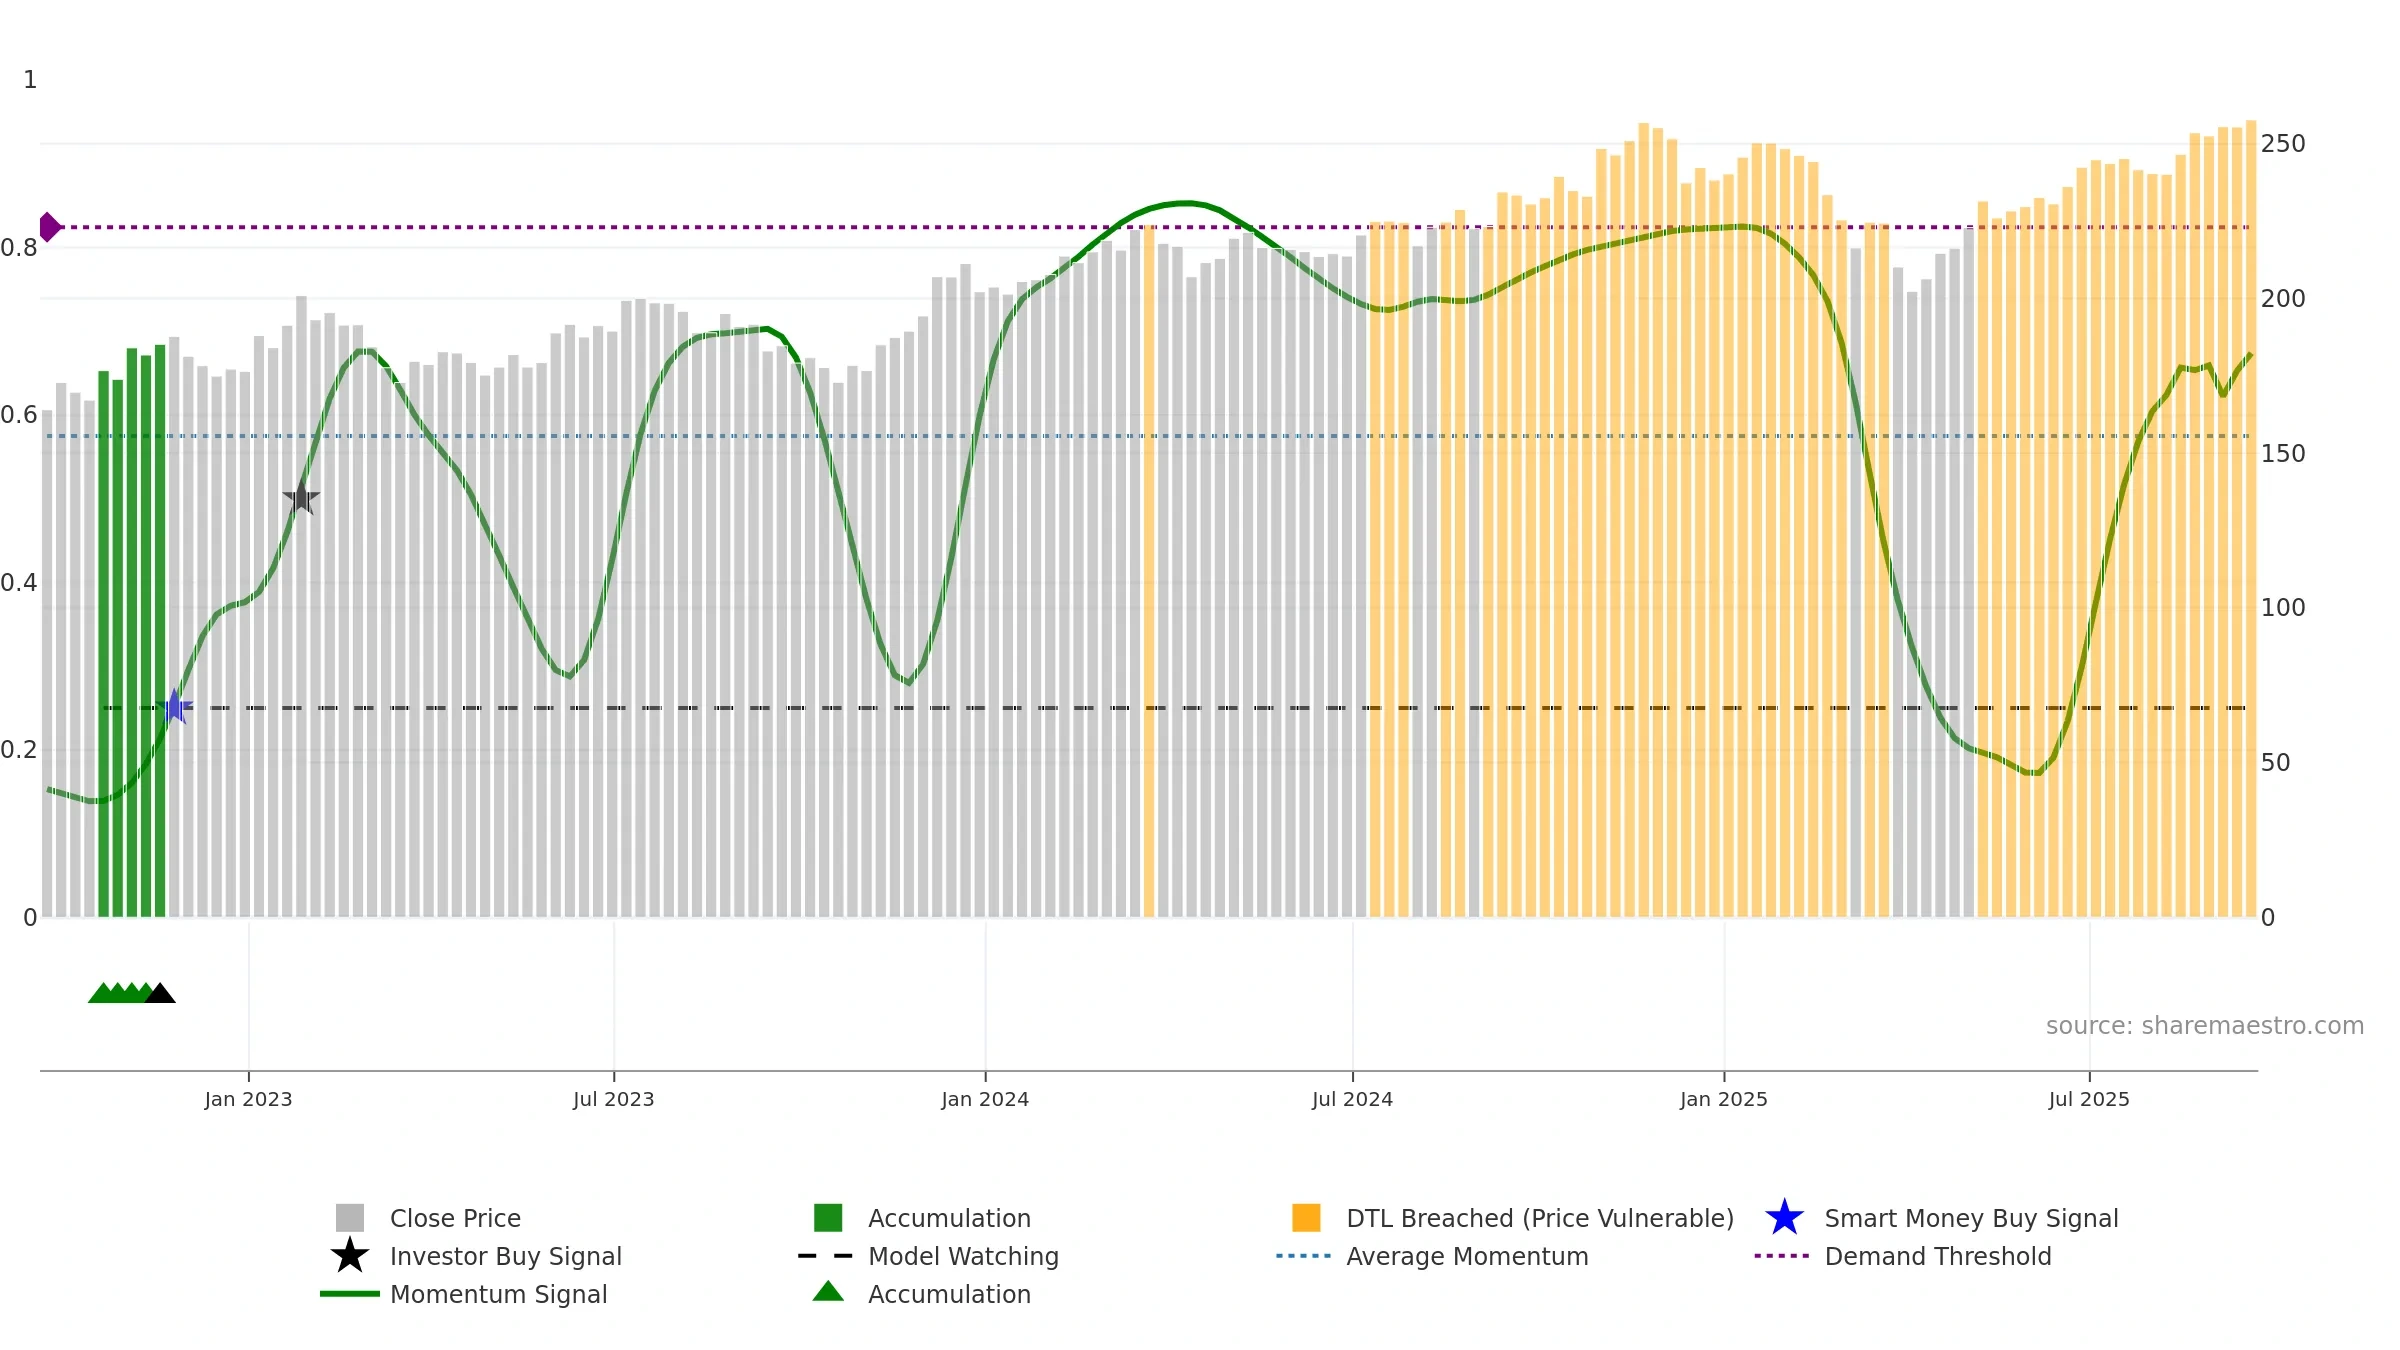The image size is (2400, 1350).
Task: Click the purple diamond Demand Threshold marker
Action: pos(49,227)
